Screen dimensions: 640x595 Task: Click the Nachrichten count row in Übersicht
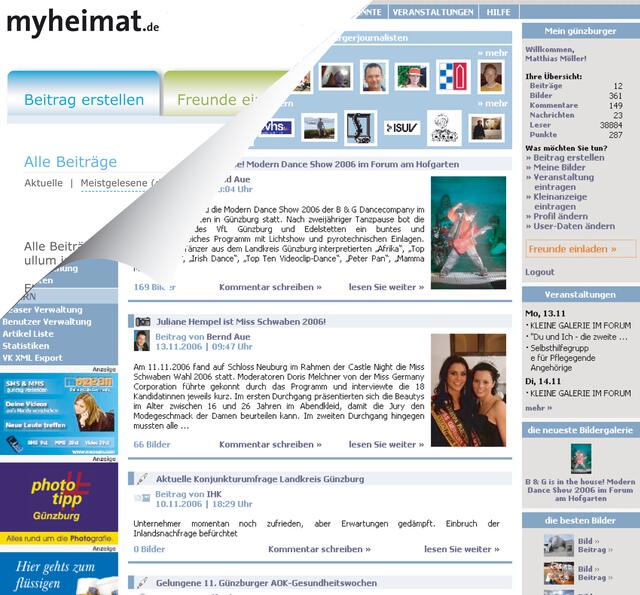[x=576, y=115]
